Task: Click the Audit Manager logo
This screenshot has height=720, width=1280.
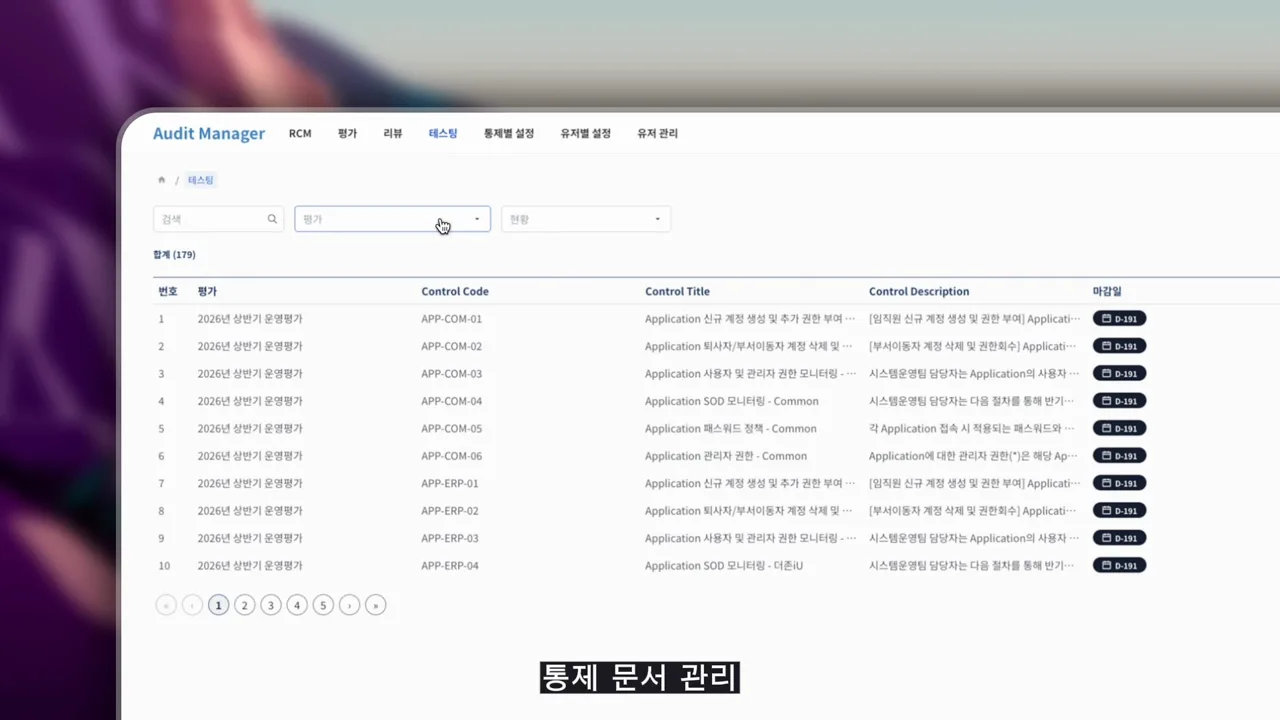Action: 209,133
